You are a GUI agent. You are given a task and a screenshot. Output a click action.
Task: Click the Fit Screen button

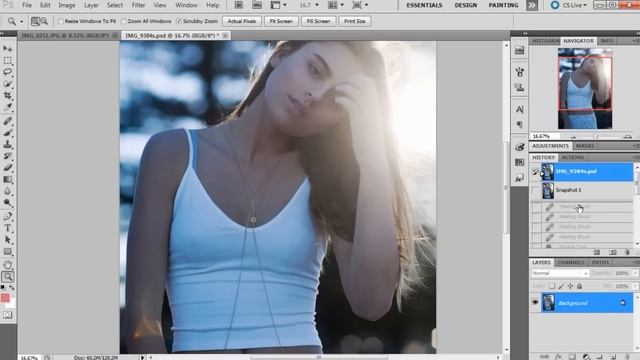281,21
